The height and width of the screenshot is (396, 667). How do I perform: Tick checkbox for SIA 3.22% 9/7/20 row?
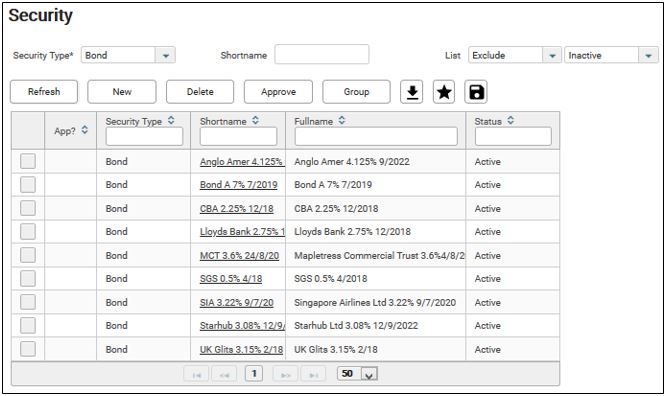[x=28, y=302]
